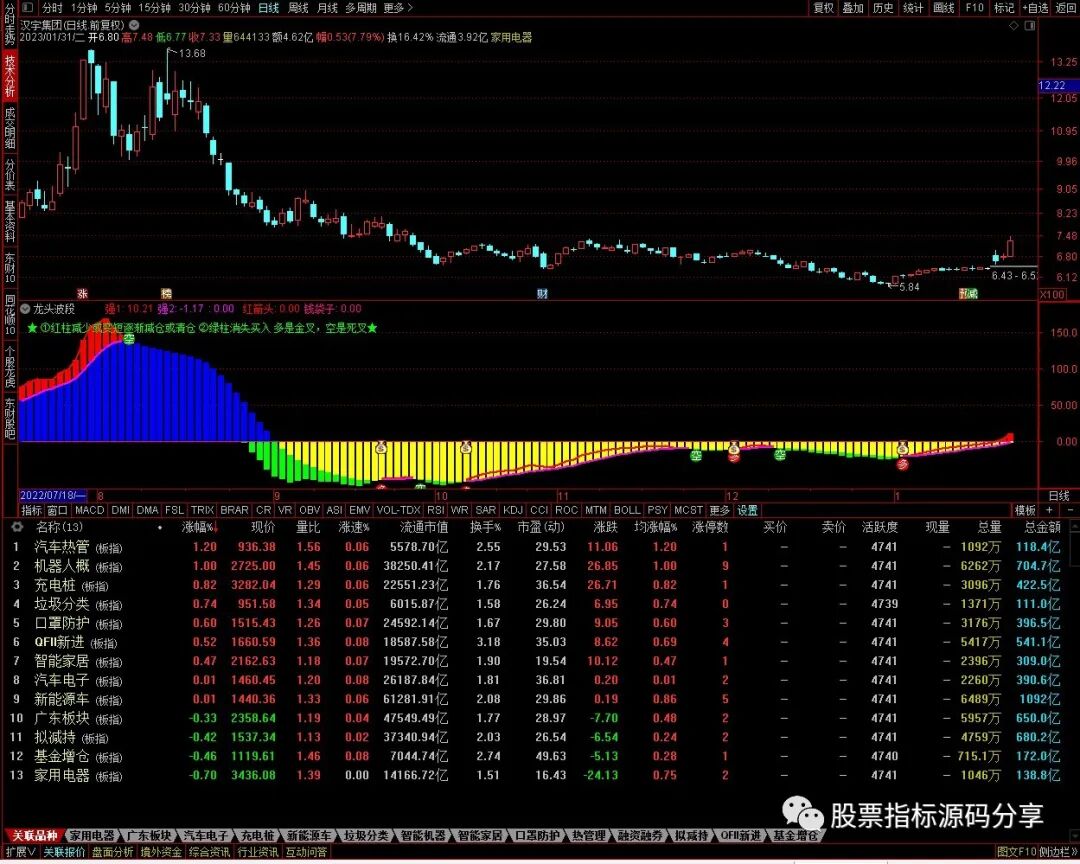
Task: Click the diamond icon at the chart's upper right
Action: [1013, 25]
